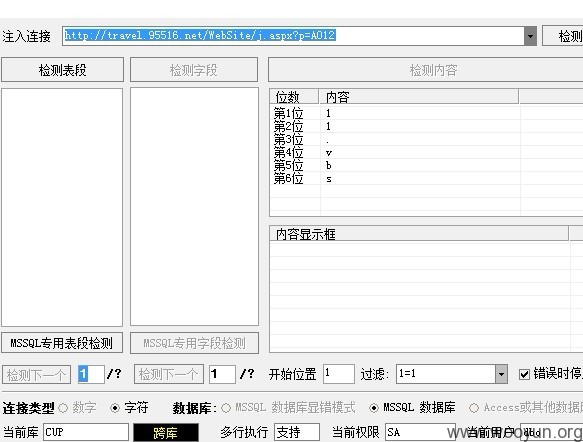Image resolution: width=583 pixels, height=442 pixels.
Task: Click the second 检测下一个 button under fields list
Action: coord(169,374)
